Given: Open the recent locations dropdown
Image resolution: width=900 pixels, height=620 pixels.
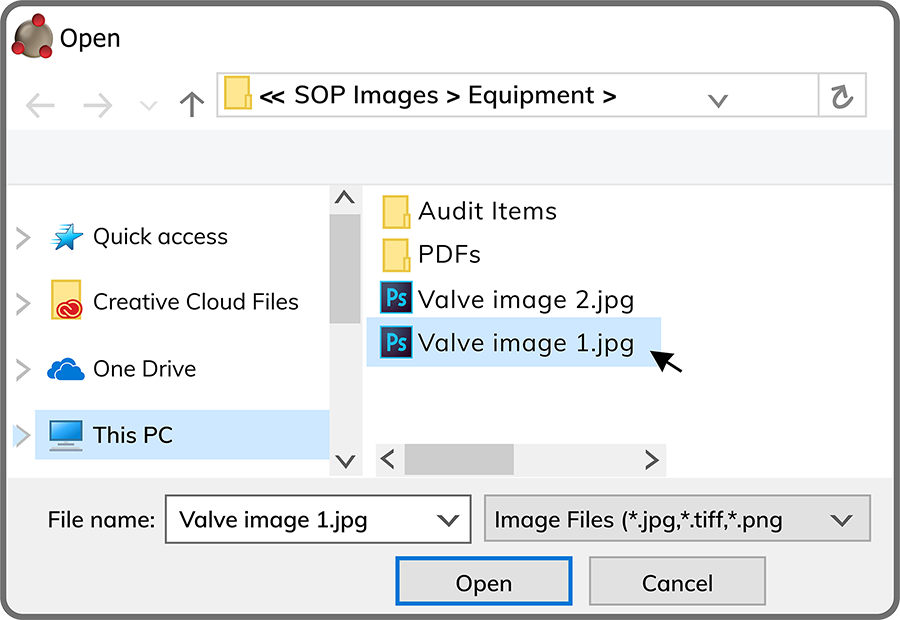Looking at the screenshot, I should pos(149,106).
